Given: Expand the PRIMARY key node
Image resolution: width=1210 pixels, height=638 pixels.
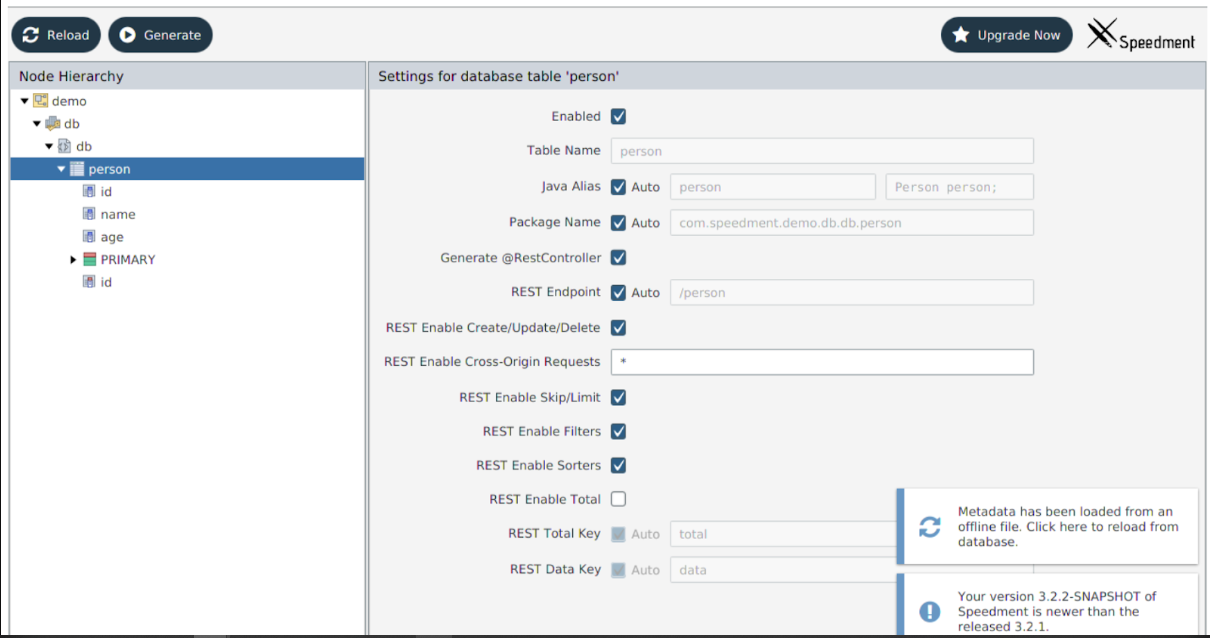Looking at the screenshot, I should (x=74, y=259).
